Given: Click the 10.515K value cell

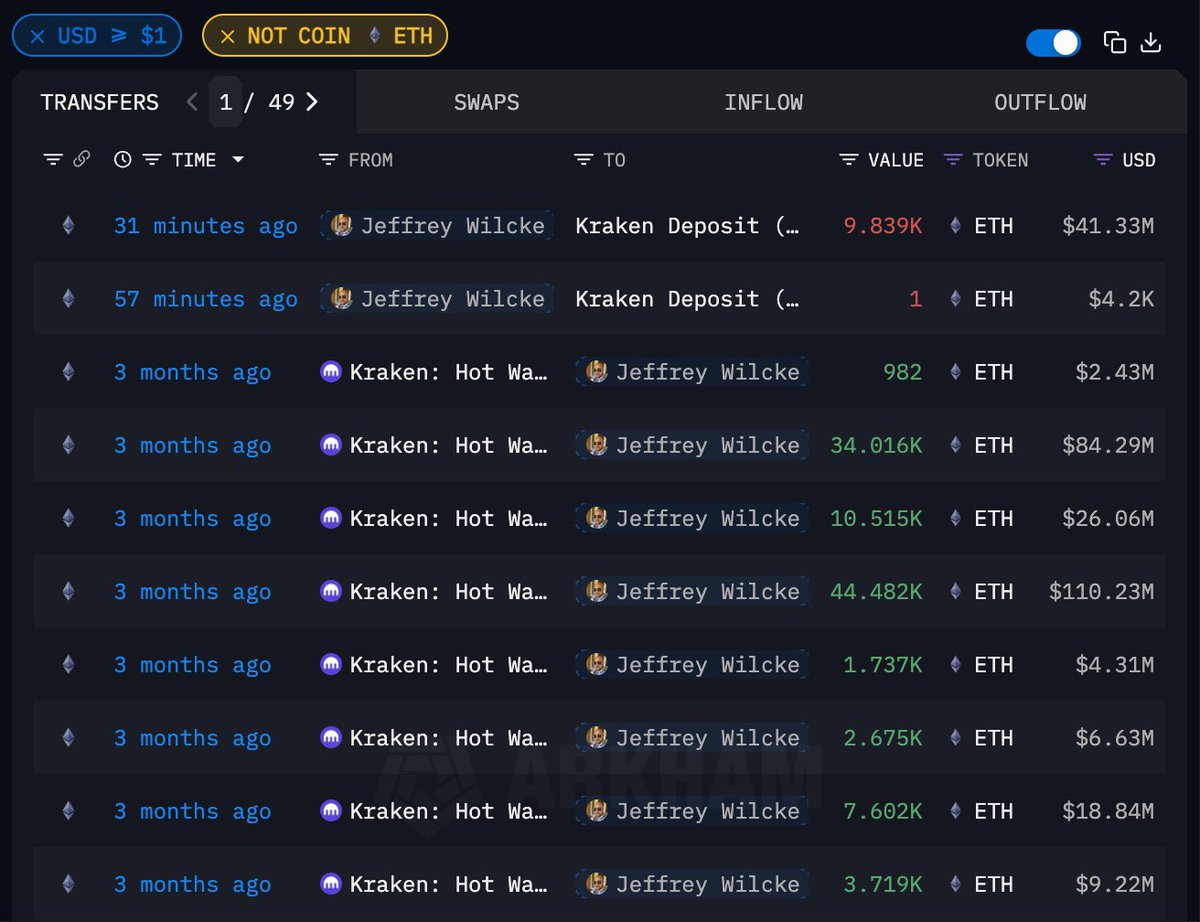Looking at the screenshot, I should tap(876, 518).
